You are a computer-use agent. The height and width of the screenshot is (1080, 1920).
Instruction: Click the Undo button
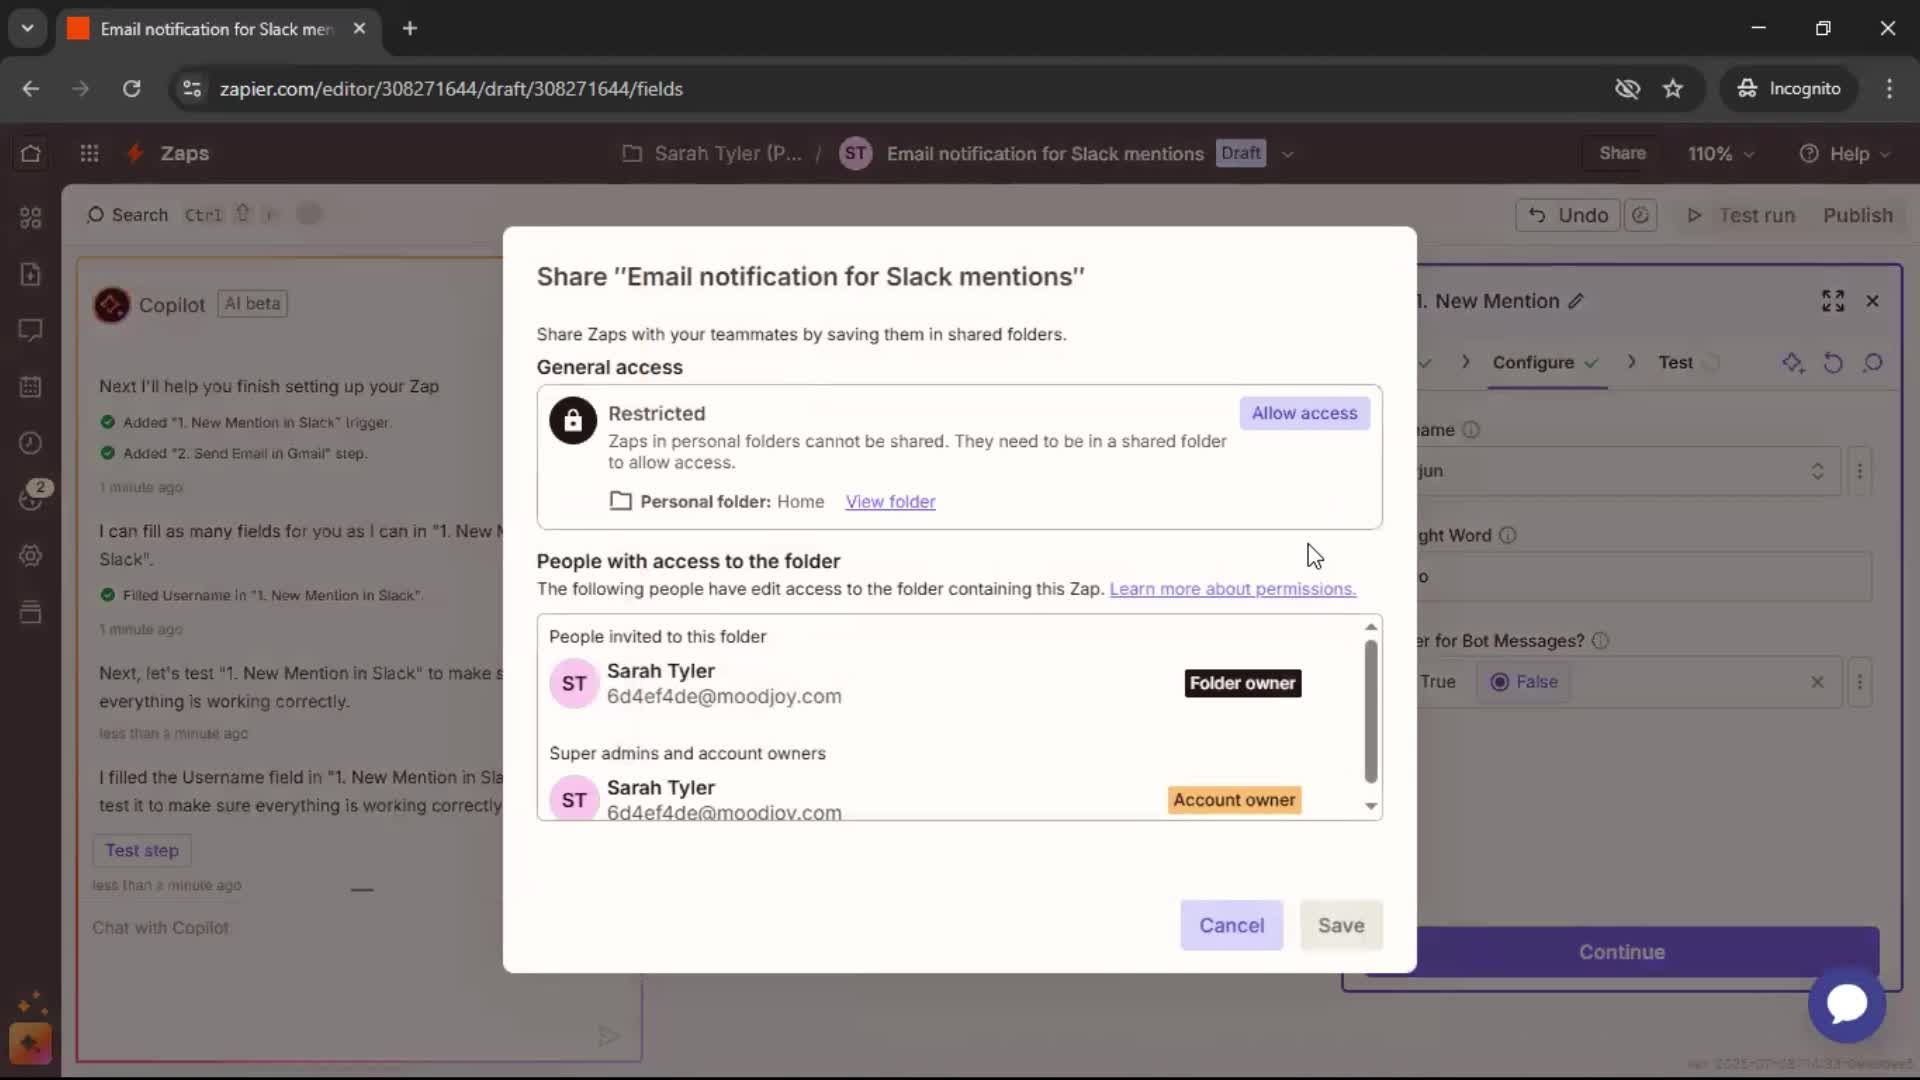1568,215
